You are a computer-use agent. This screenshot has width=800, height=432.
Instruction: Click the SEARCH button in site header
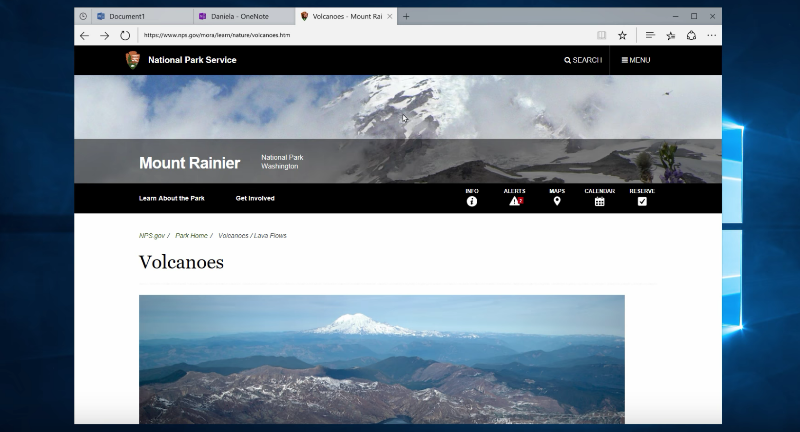[583, 60]
